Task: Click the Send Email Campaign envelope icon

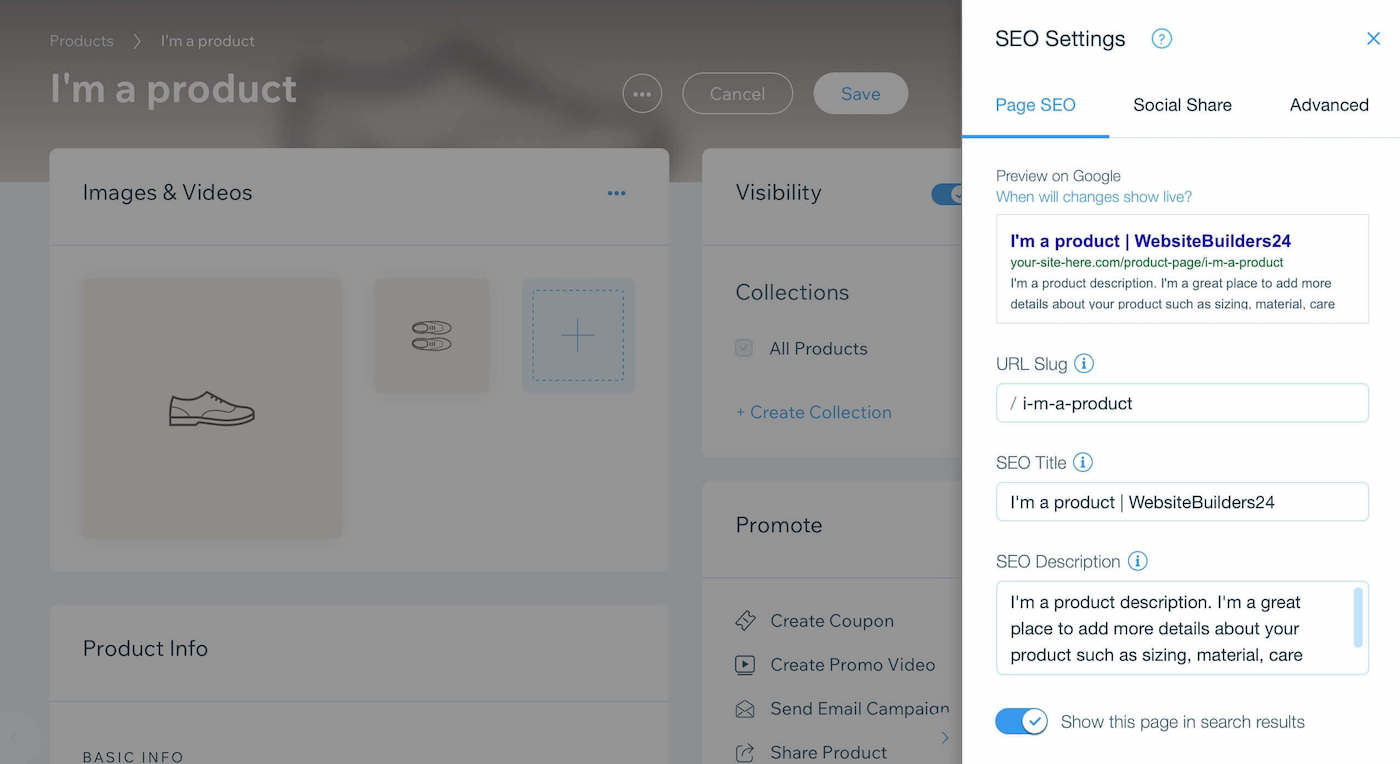Action: click(745, 709)
